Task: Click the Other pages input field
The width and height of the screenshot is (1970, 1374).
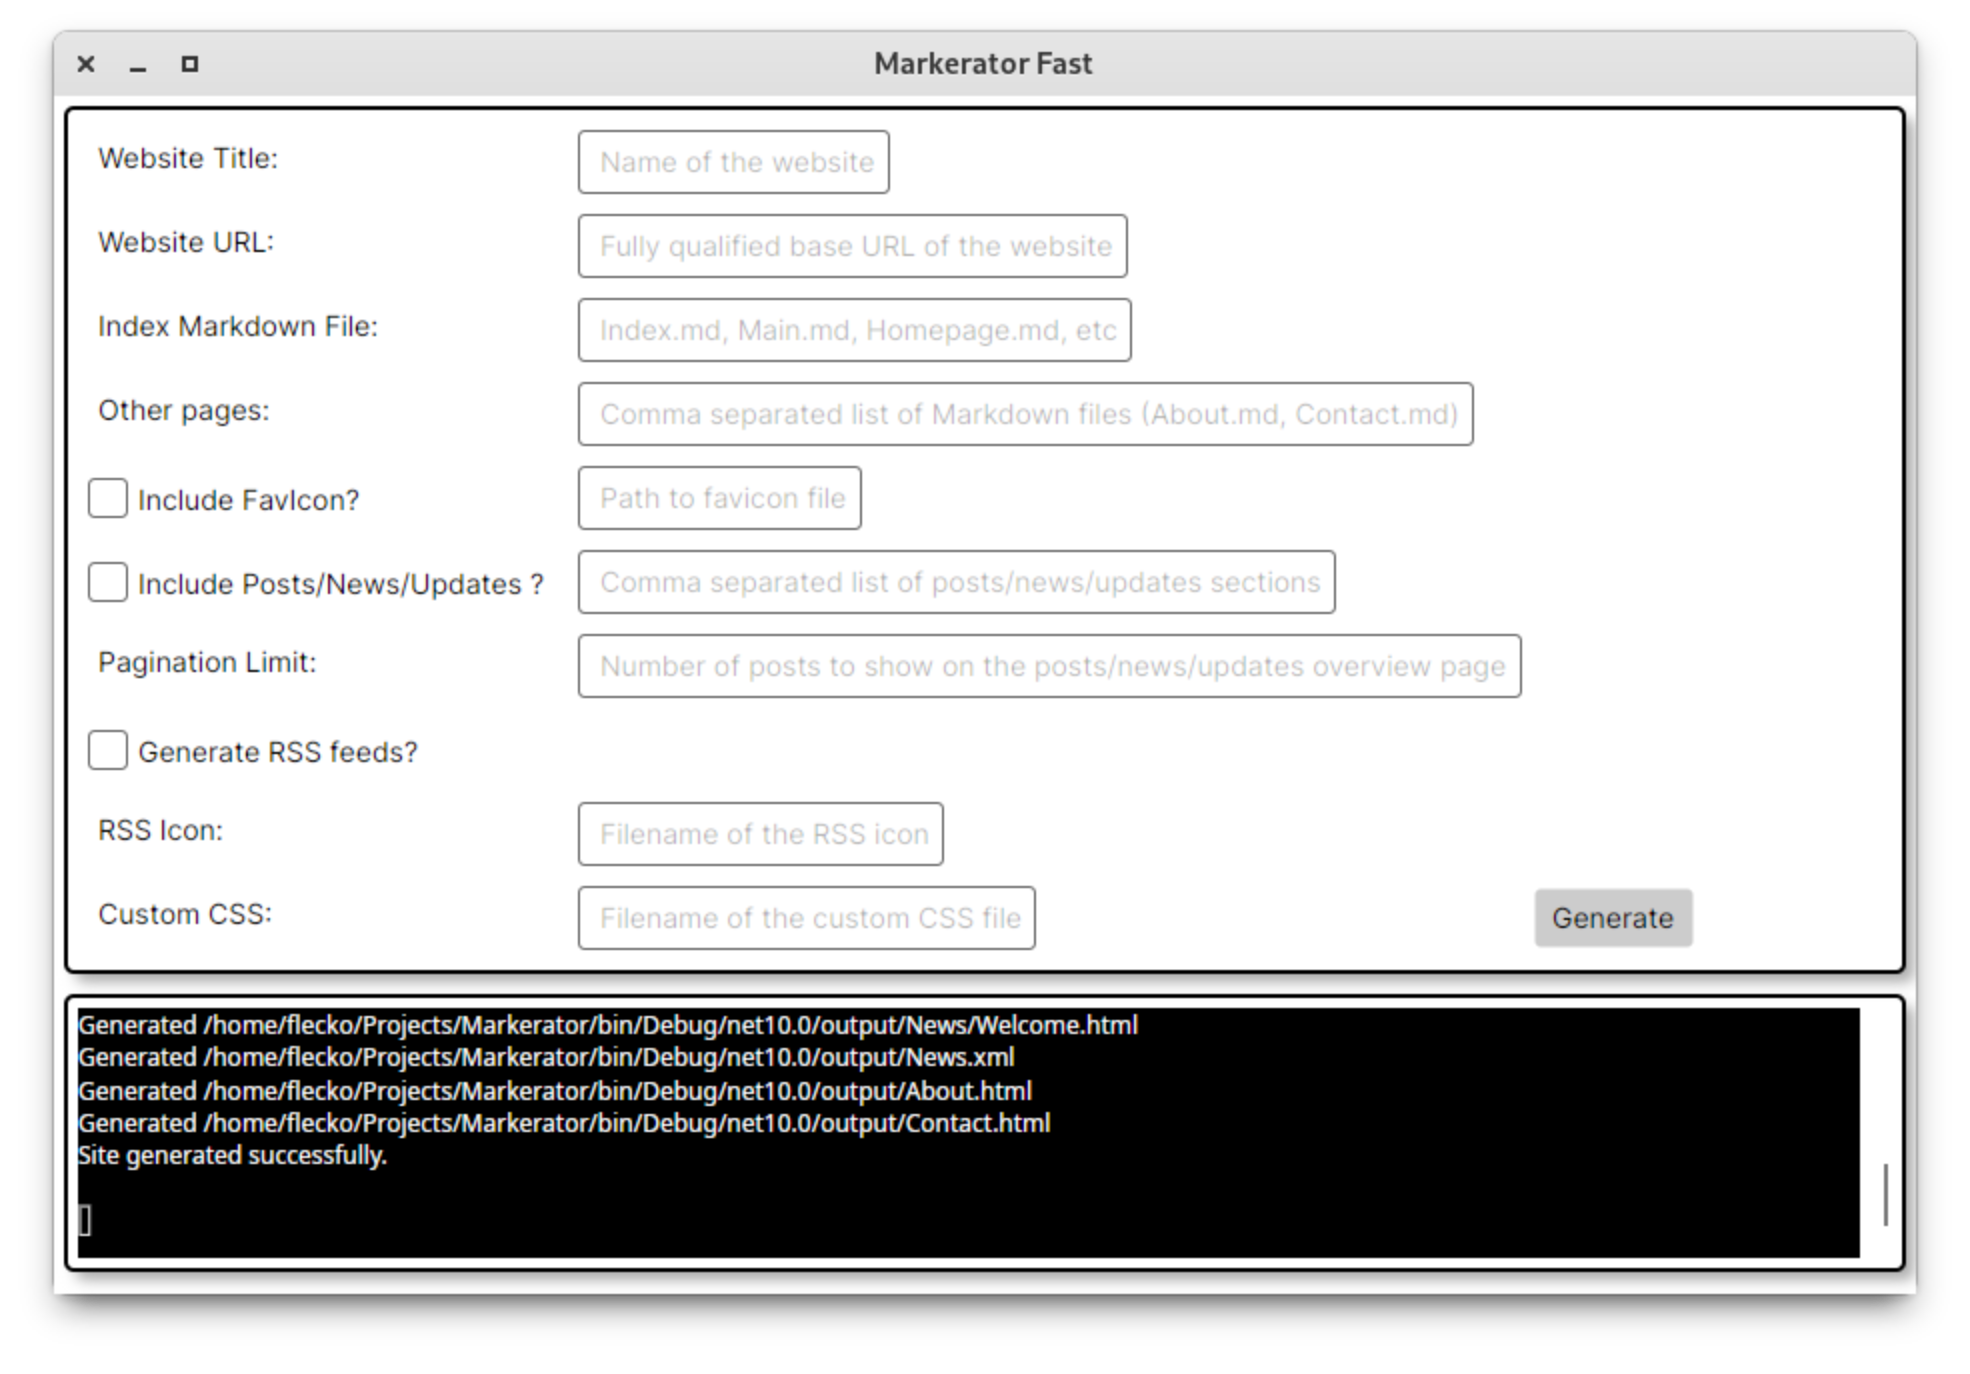Action: point(1025,414)
